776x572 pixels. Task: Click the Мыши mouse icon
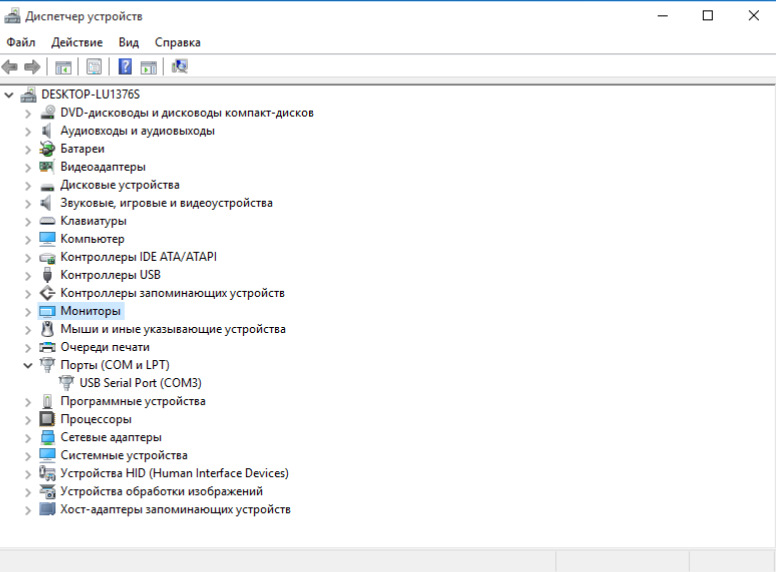point(48,329)
